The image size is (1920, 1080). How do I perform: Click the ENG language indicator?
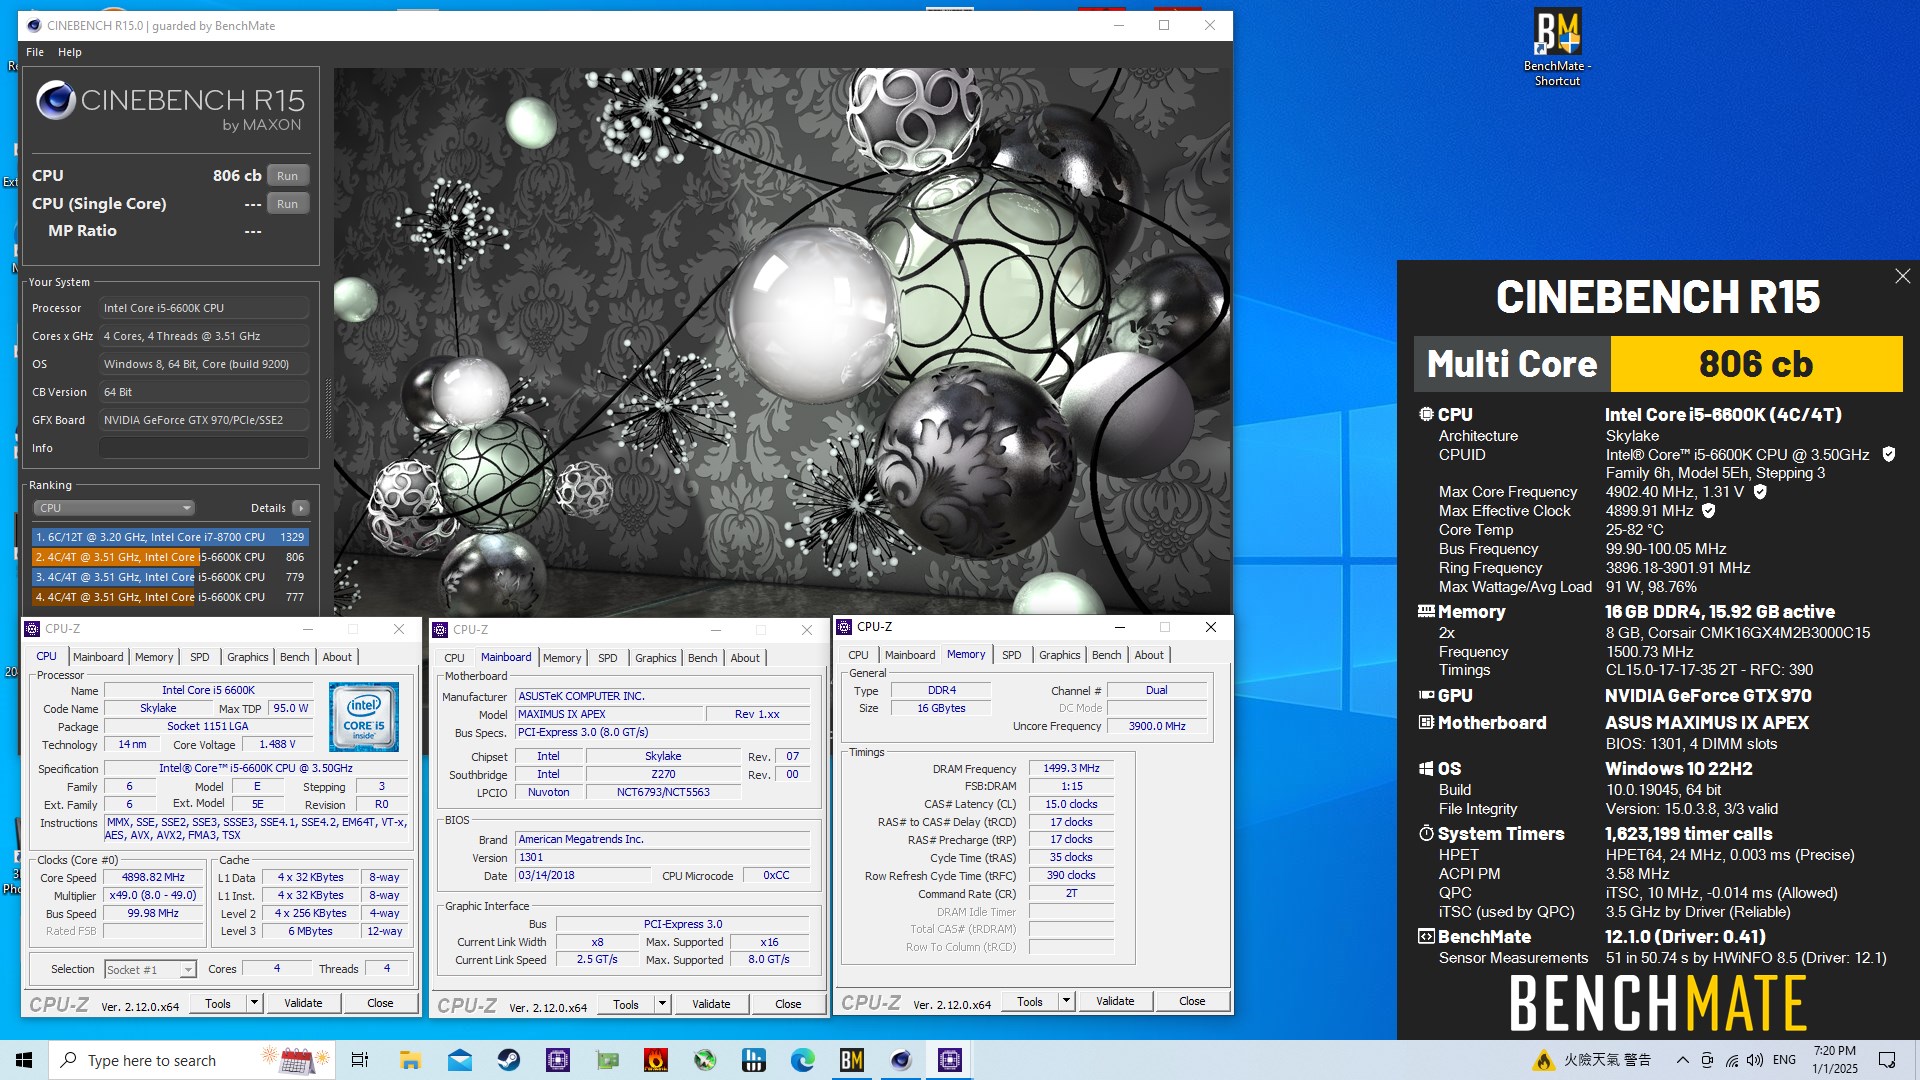1785,1060
